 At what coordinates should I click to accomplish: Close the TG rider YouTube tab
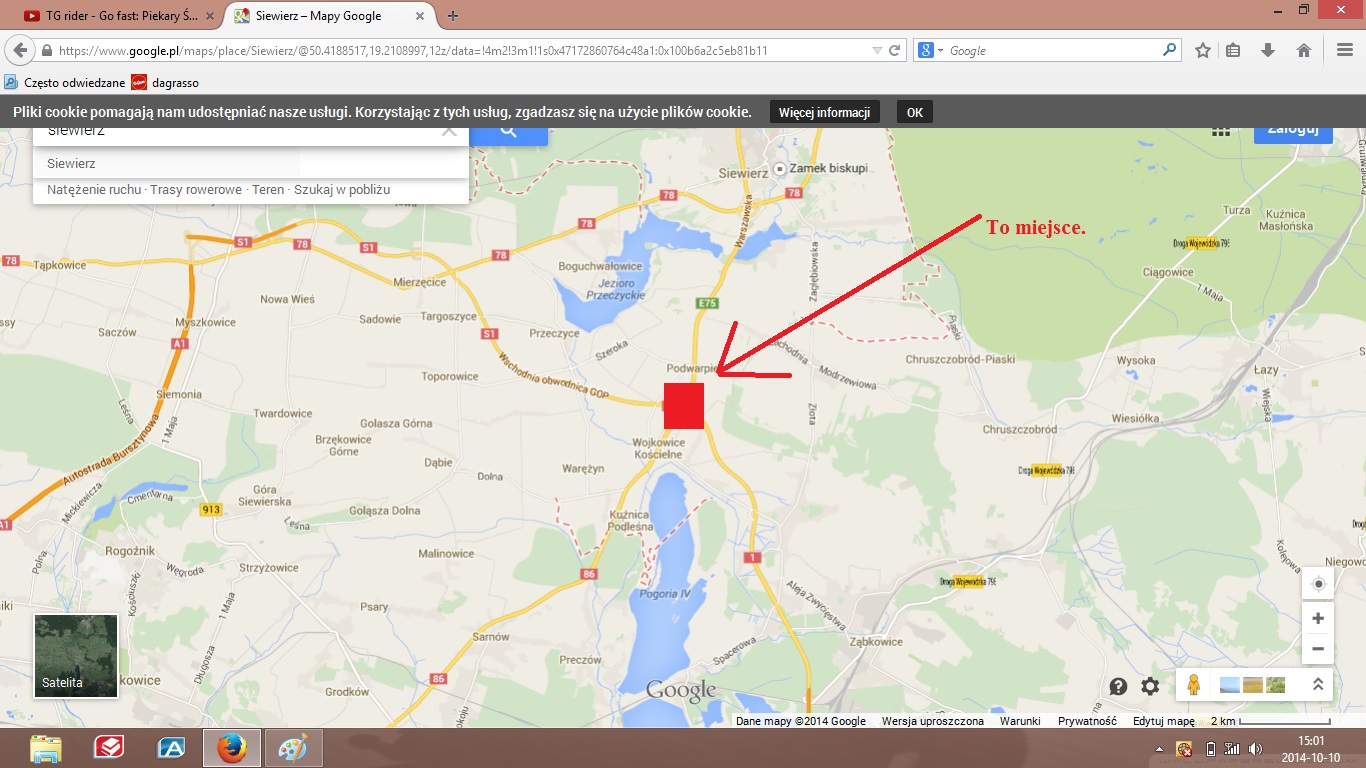(x=210, y=15)
